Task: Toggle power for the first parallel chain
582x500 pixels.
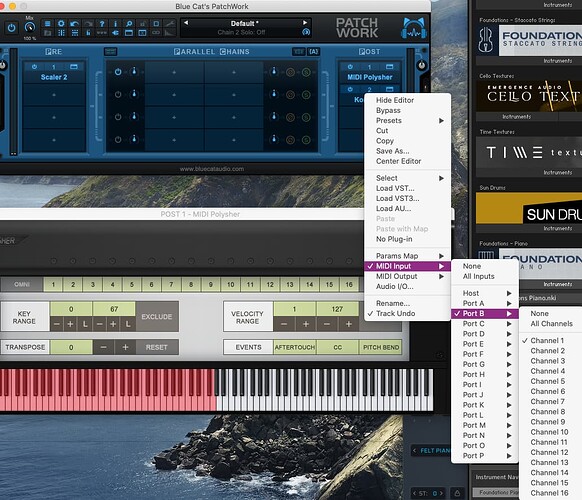Action: (x=118, y=72)
